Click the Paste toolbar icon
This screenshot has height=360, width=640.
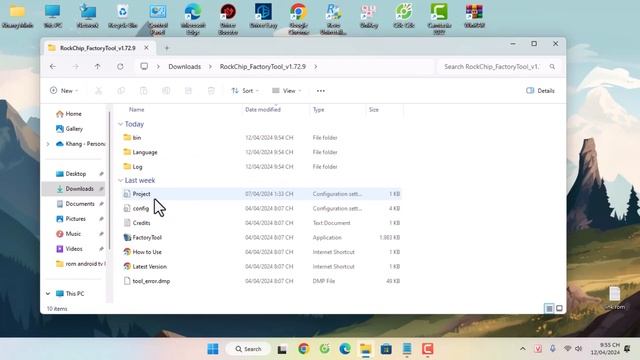pos(143,91)
